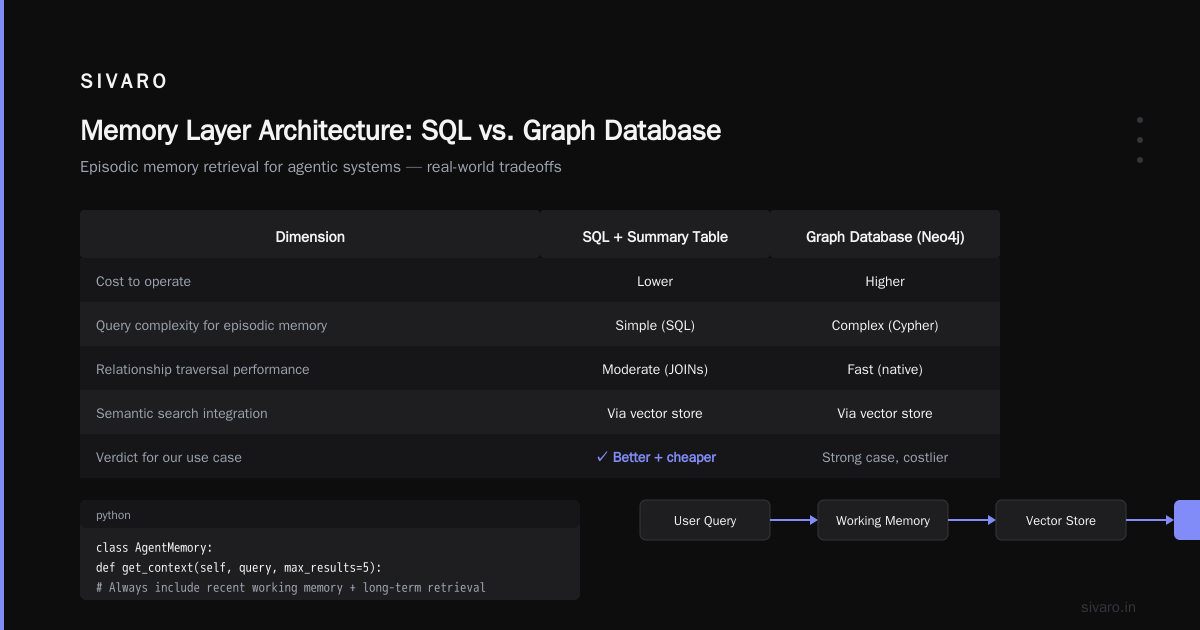Select Verdict for our use case label
1200x630 pixels.
click(169, 457)
